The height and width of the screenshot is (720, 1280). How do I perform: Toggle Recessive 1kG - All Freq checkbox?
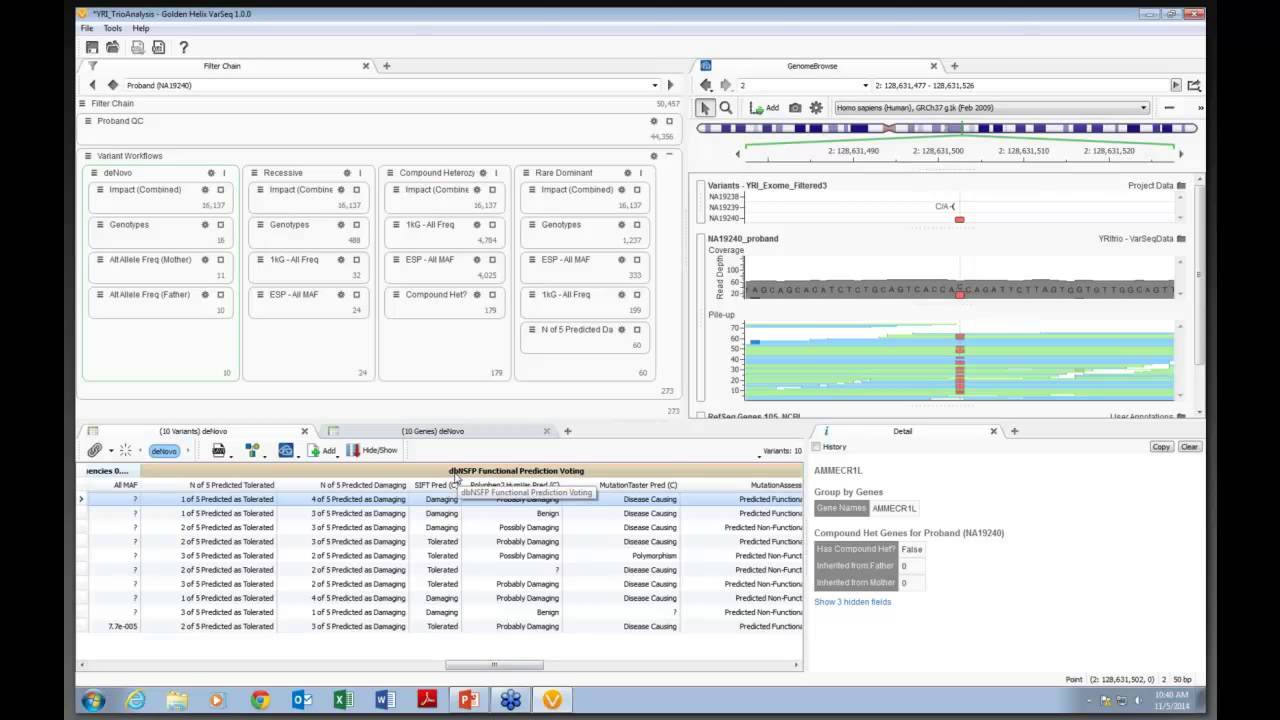[x=356, y=260]
